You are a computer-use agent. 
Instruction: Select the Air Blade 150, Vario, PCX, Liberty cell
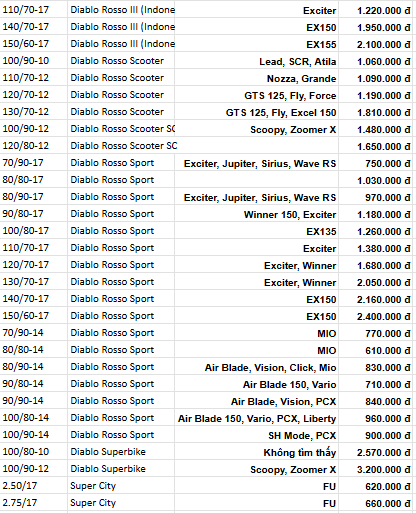256,418
